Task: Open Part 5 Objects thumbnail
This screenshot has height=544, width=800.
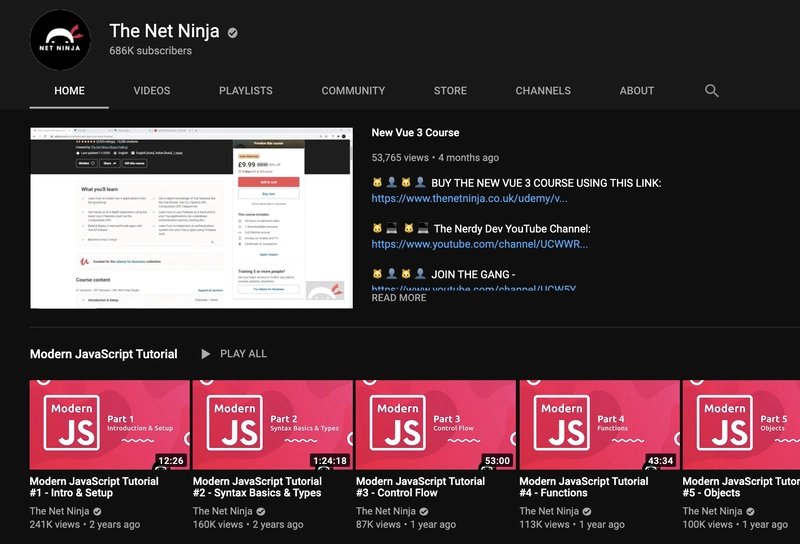Action: [x=741, y=425]
